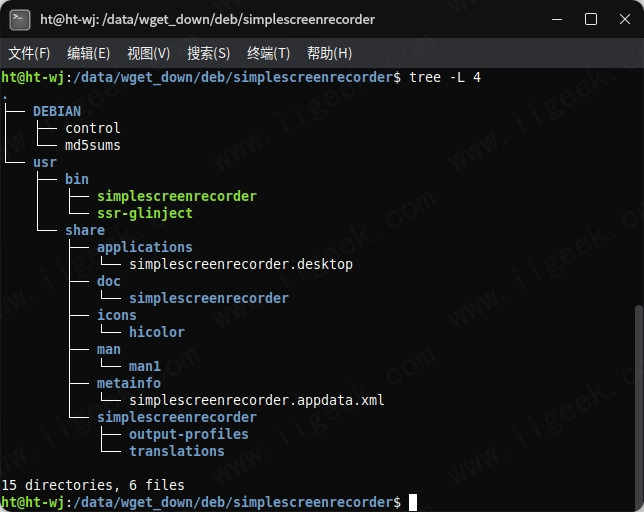Open the 视图(V) menu
The height and width of the screenshot is (512, 644).
tap(148, 53)
